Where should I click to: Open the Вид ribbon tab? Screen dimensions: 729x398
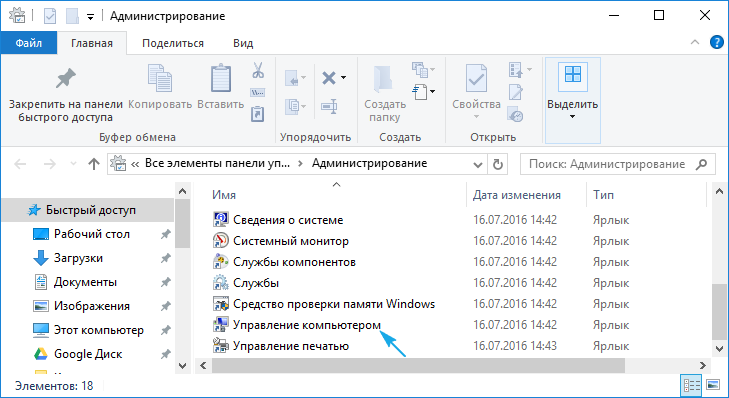pyautogui.click(x=243, y=43)
